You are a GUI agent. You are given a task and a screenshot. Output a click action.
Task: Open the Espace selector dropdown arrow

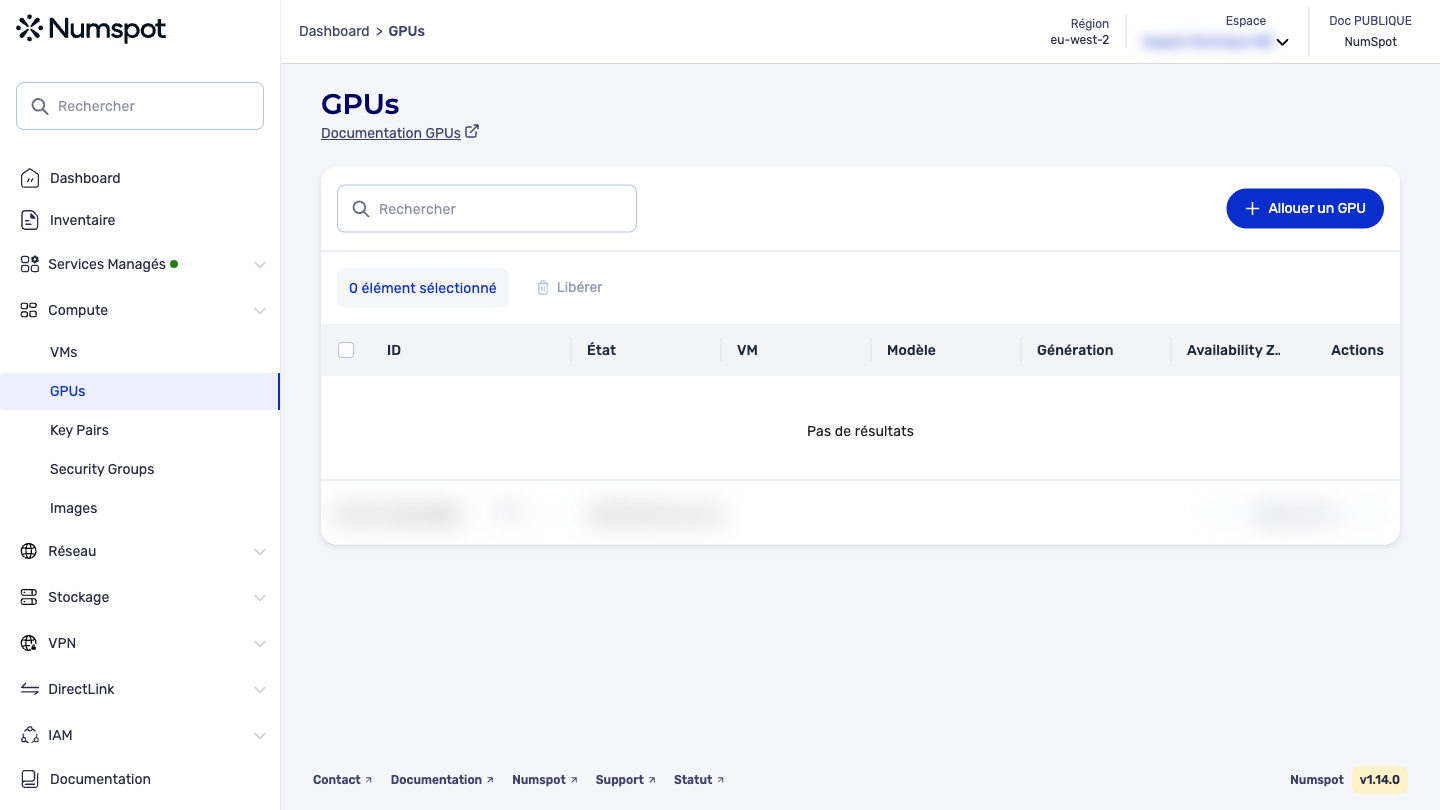pos(1282,42)
